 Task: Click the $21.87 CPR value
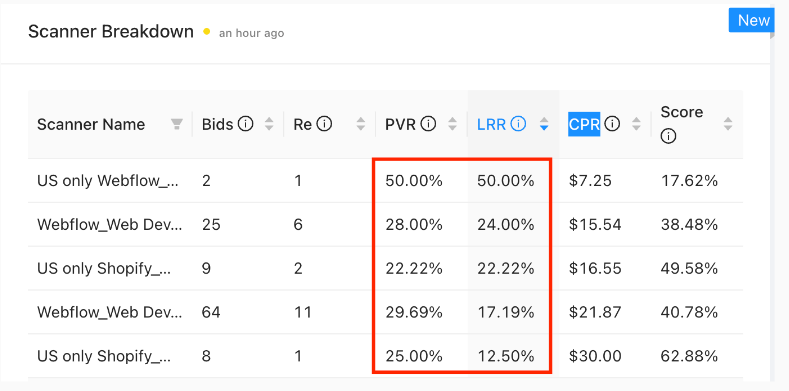click(595, 312)
